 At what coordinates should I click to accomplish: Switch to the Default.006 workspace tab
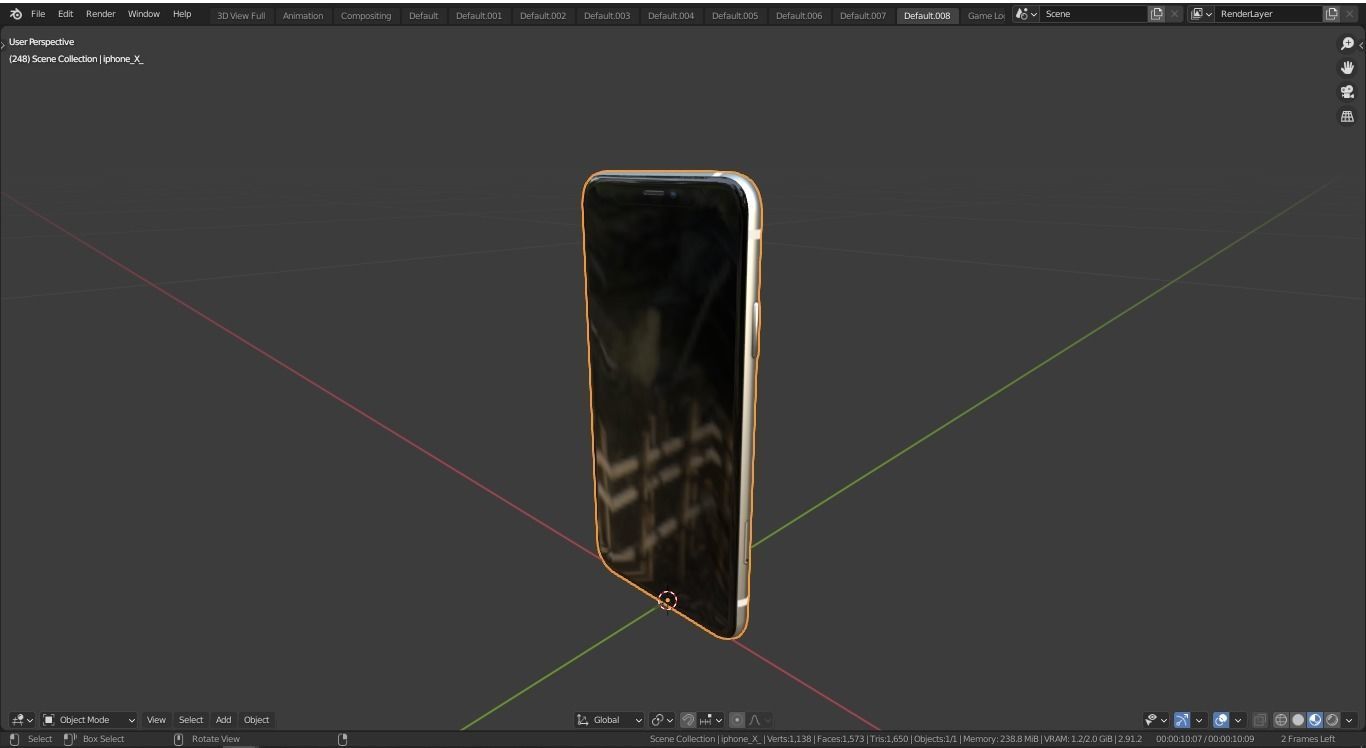[x=799, y=15]
